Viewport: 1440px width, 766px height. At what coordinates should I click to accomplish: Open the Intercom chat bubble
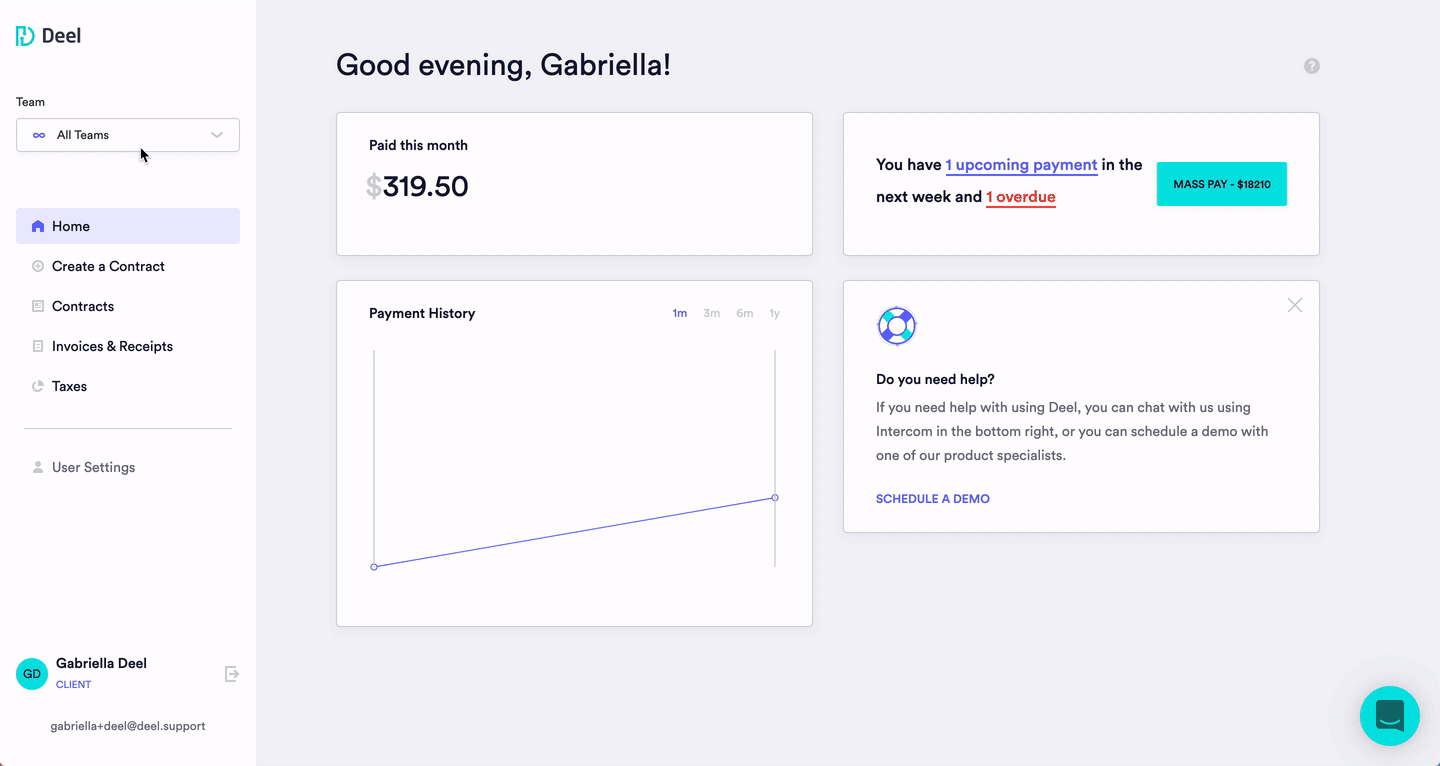point(1389,716)
